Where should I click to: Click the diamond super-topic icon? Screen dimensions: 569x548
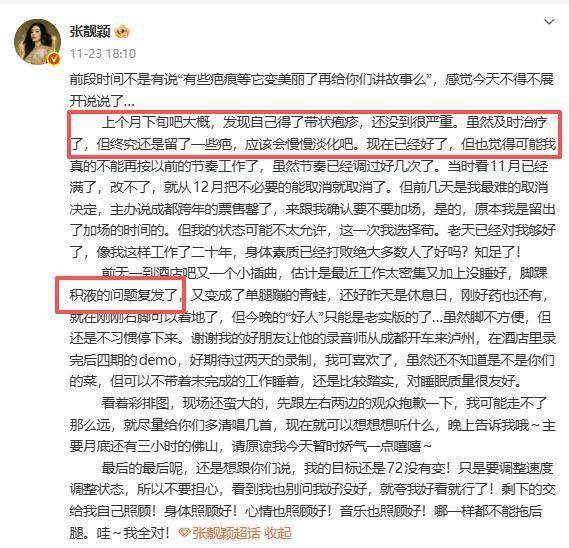[184, 533]
